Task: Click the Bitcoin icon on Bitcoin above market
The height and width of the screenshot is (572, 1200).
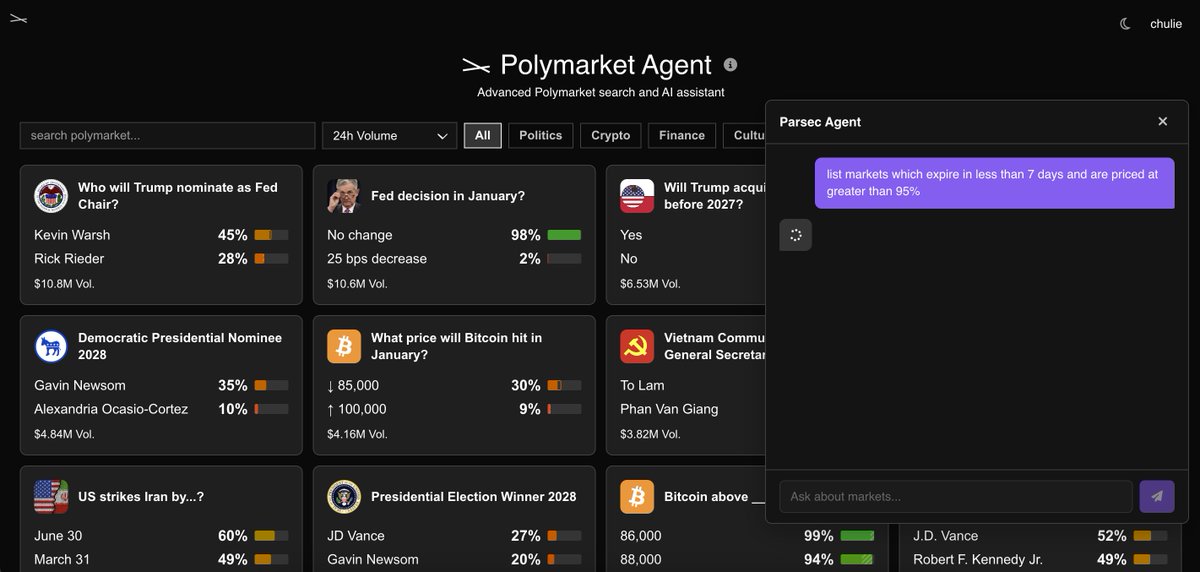Action: point(636,496)
